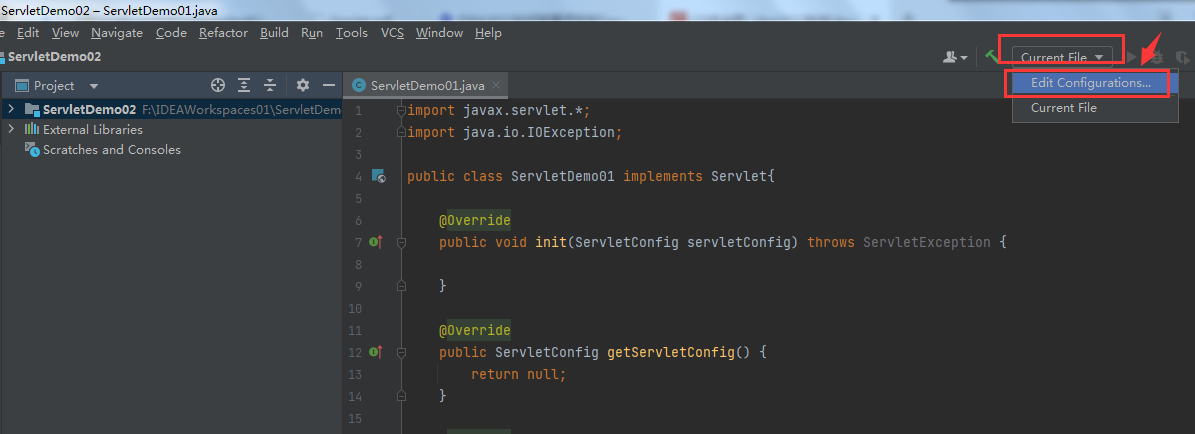
Task: Switch to ServletDemo01.java editor tab
Action: 426,85
